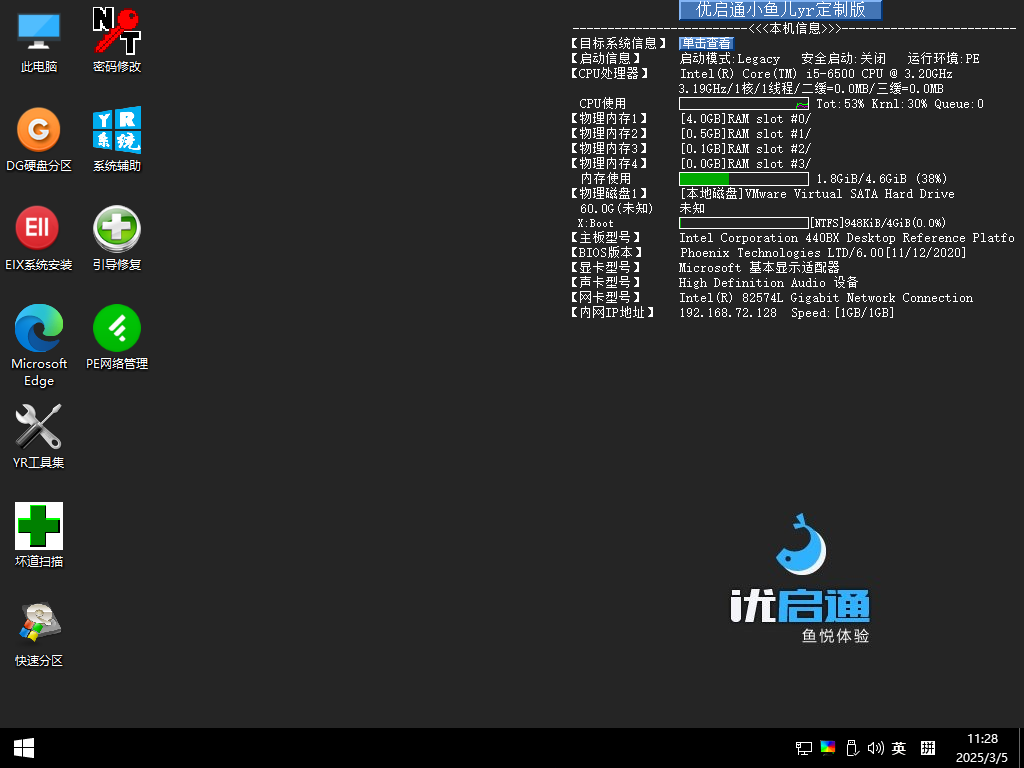Click the Intel(R) 82574L Gigabit Network text

pyautogui.click(x=826, y=298)
